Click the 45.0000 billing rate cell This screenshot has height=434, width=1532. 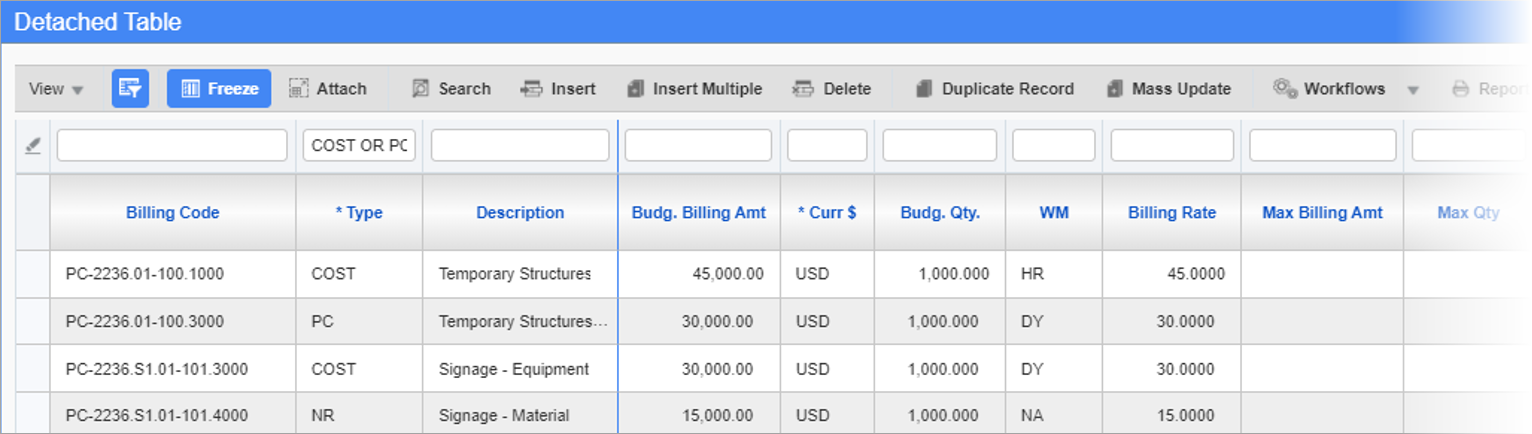coord(1172,274)
